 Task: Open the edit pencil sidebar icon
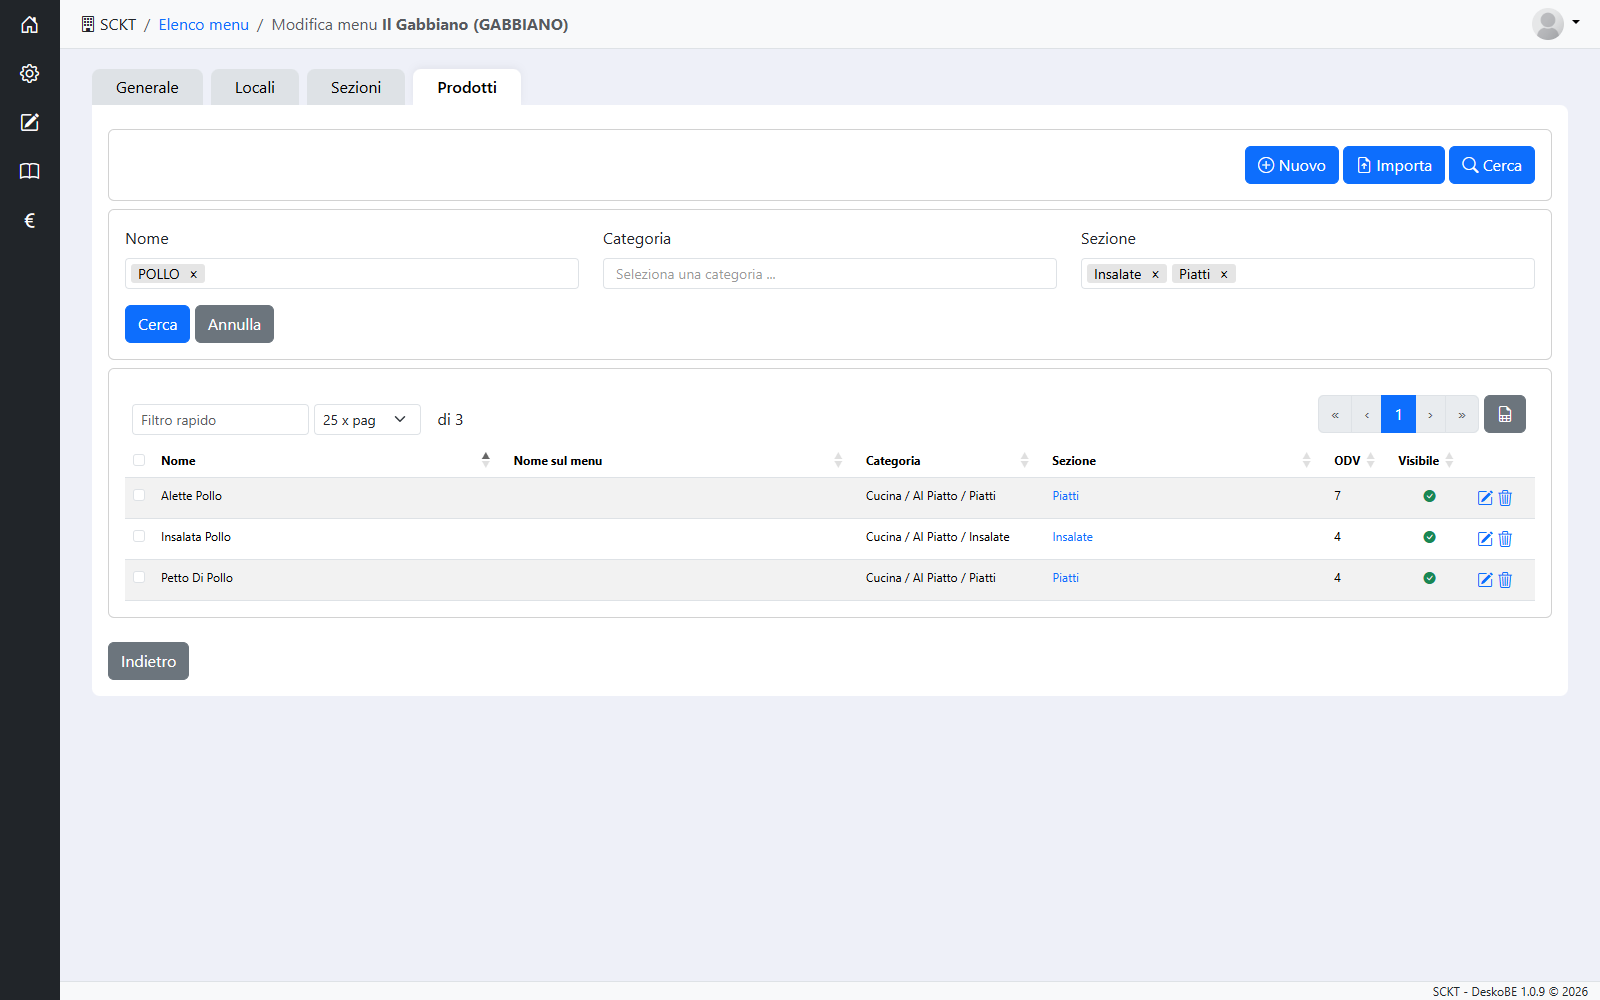30,122
